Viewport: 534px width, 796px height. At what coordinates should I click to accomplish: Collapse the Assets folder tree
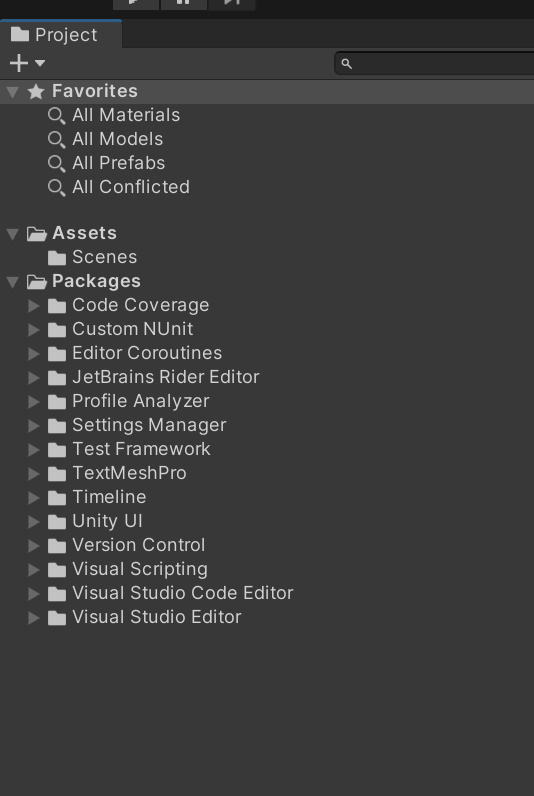[x=13, y=234]
